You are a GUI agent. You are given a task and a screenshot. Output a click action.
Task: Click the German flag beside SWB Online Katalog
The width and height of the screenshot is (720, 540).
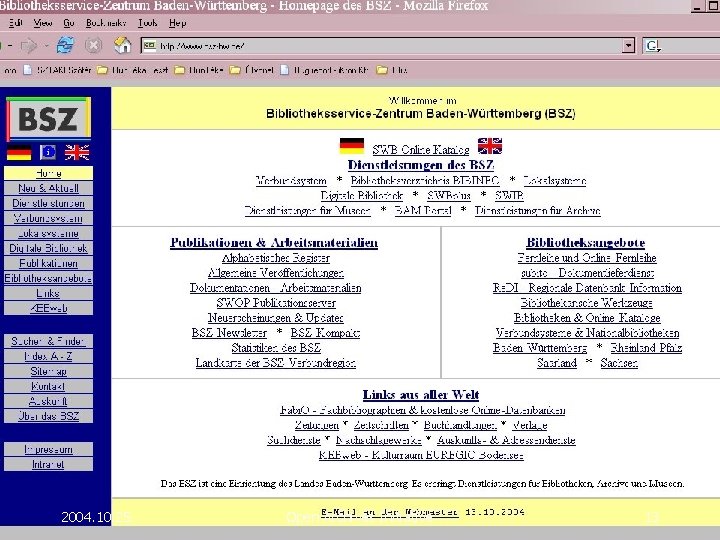[x=352, y=146]
